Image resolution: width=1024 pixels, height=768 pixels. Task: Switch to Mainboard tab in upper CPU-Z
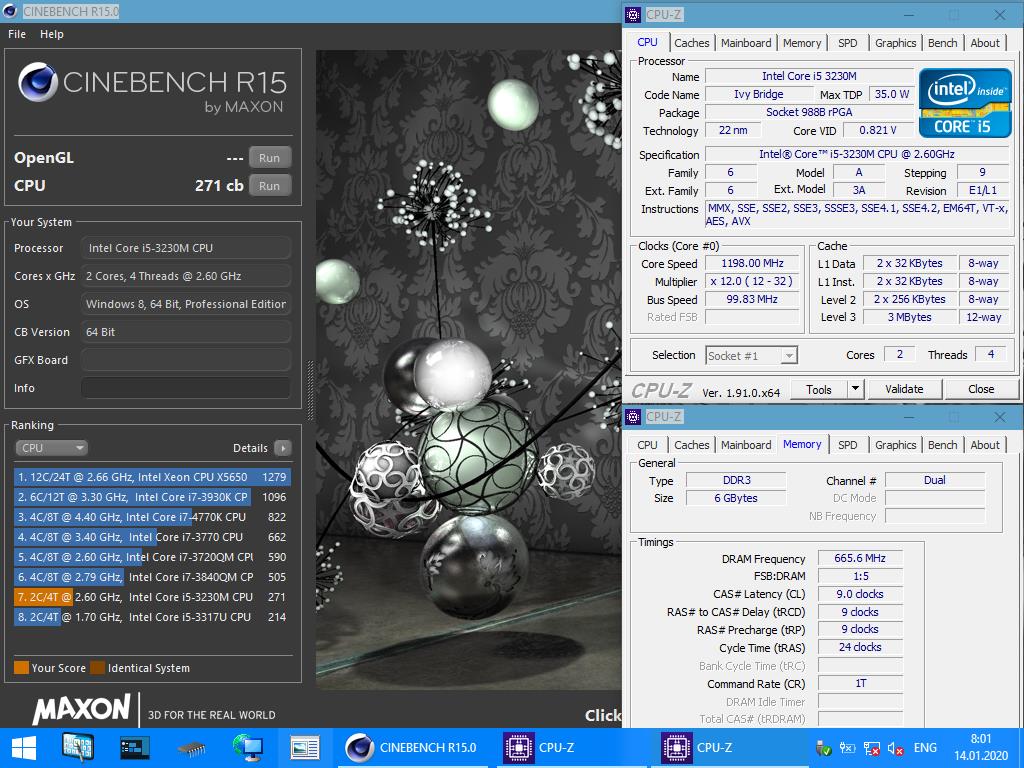[746, 43]
